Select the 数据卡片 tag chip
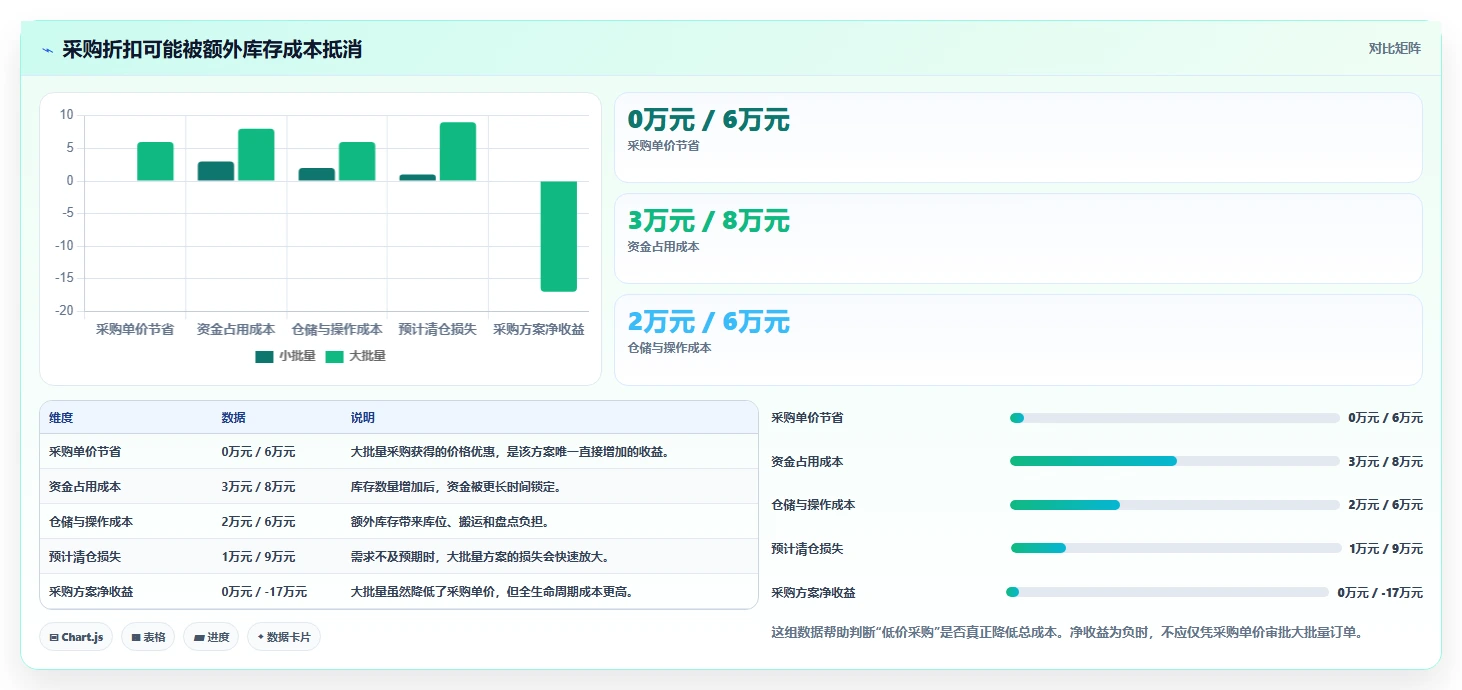1462x690 pixels. (x=284, y=637)
